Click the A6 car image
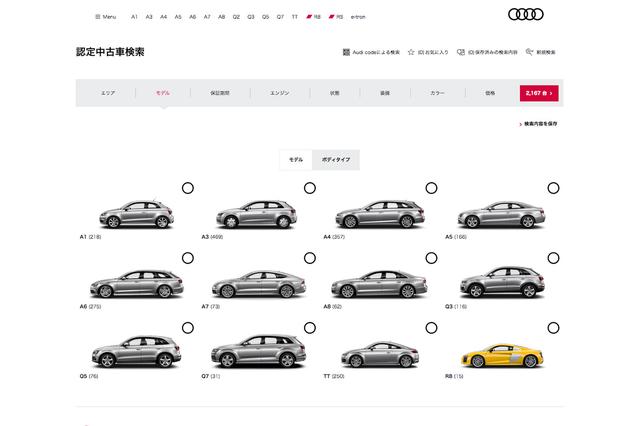 [x=137, y=284]
